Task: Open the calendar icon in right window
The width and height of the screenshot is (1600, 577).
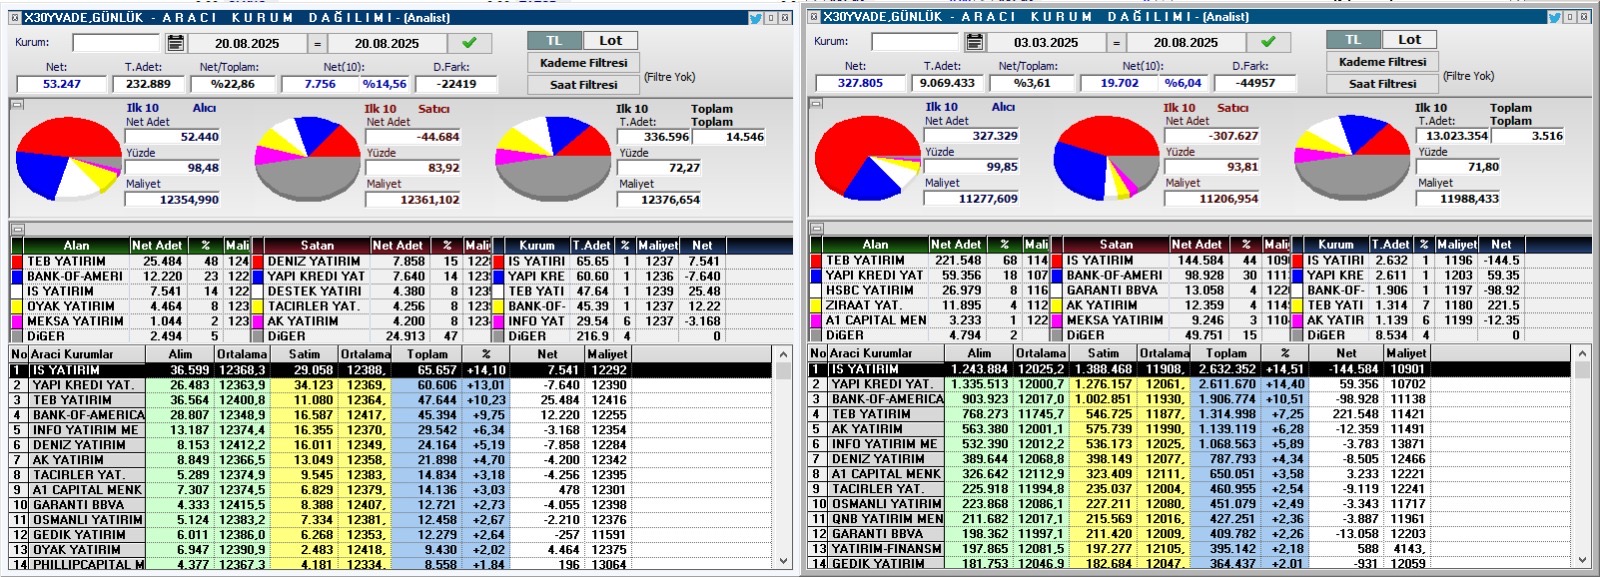Action: tap(974, 42)
